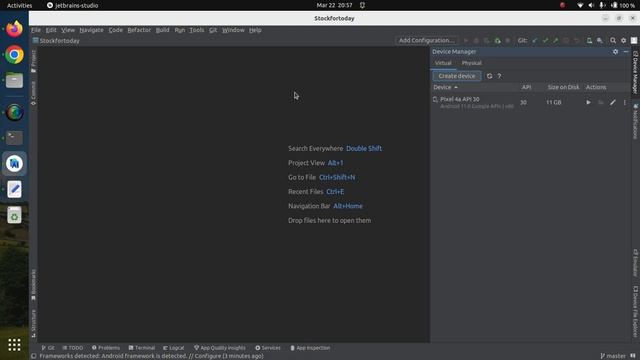Toggle the Structure tool window stripe
The image size is (640, 360).
33,323
